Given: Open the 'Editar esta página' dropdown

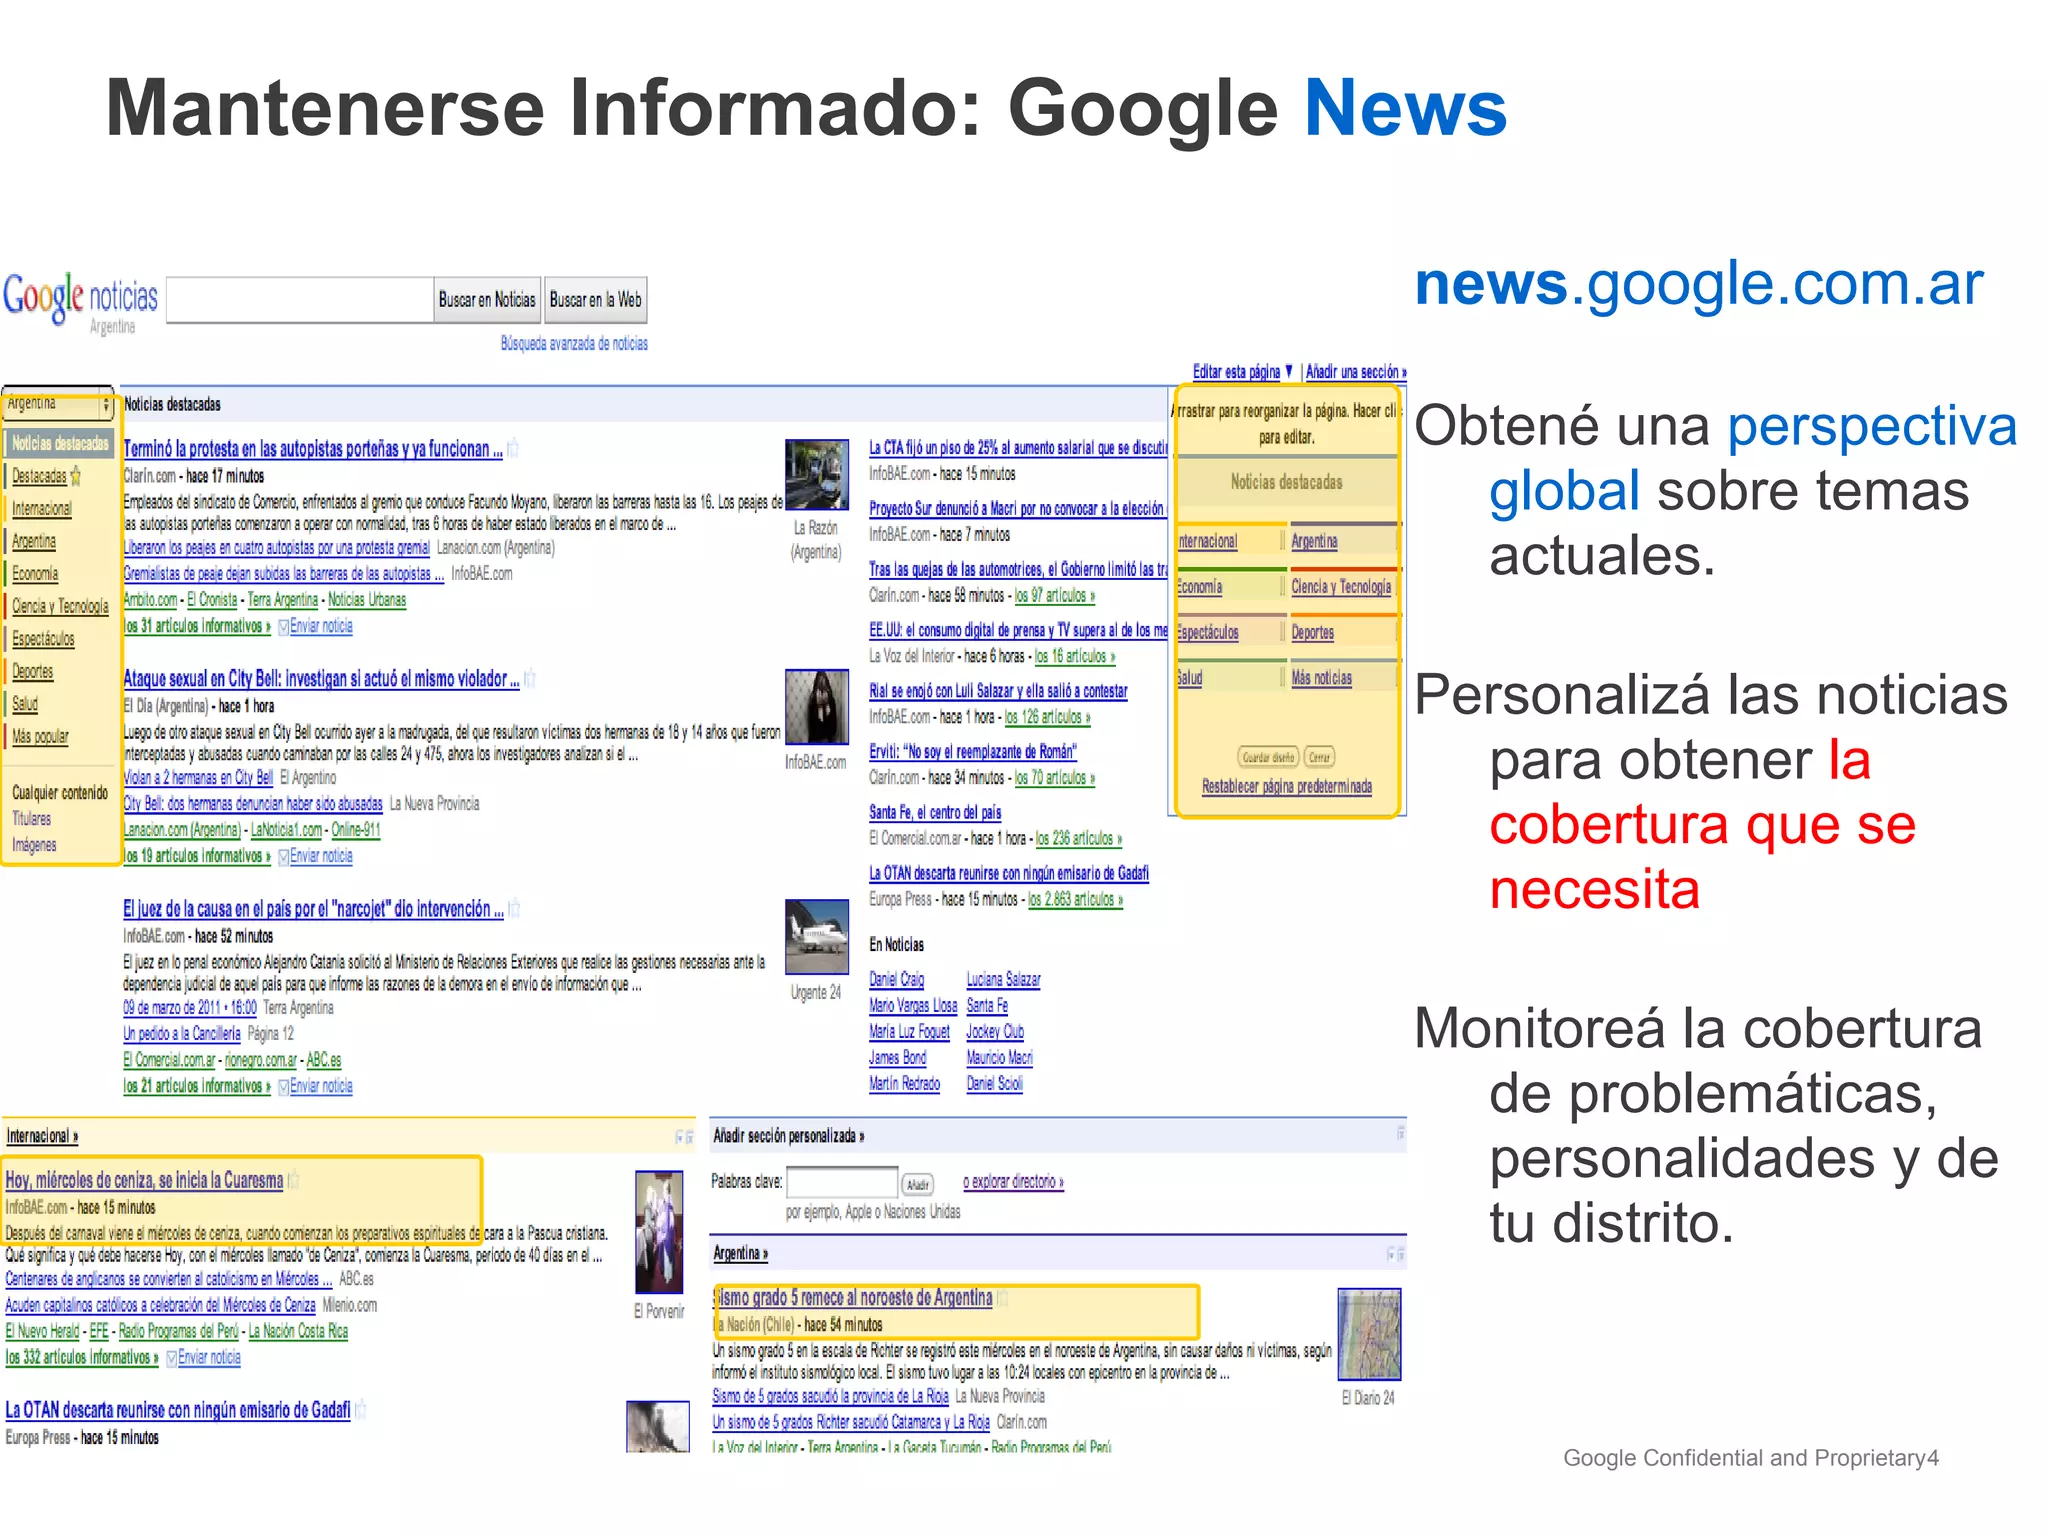Looking at the screenshot, I should tap(1243, 372).
